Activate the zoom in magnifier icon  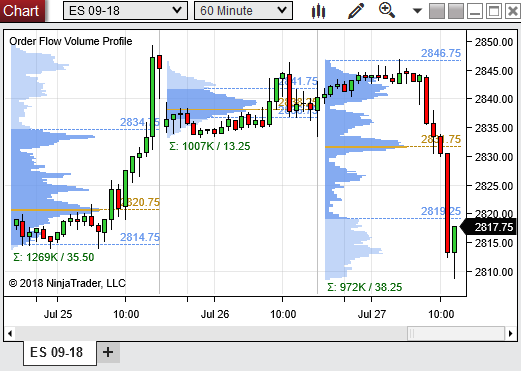pyautogui.click(x=387, y=10)
